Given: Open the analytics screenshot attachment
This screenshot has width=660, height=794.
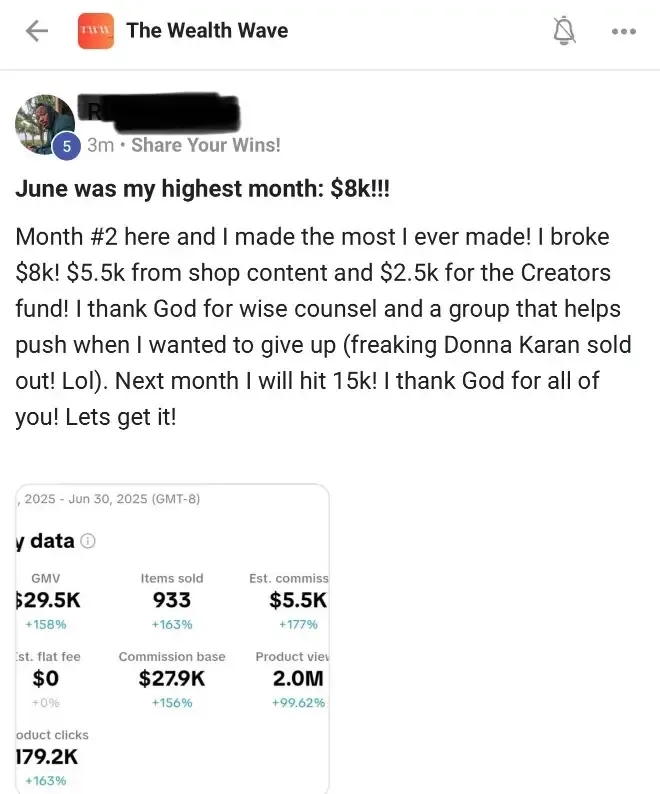Looking at the screenshot, I should (172, 640).
